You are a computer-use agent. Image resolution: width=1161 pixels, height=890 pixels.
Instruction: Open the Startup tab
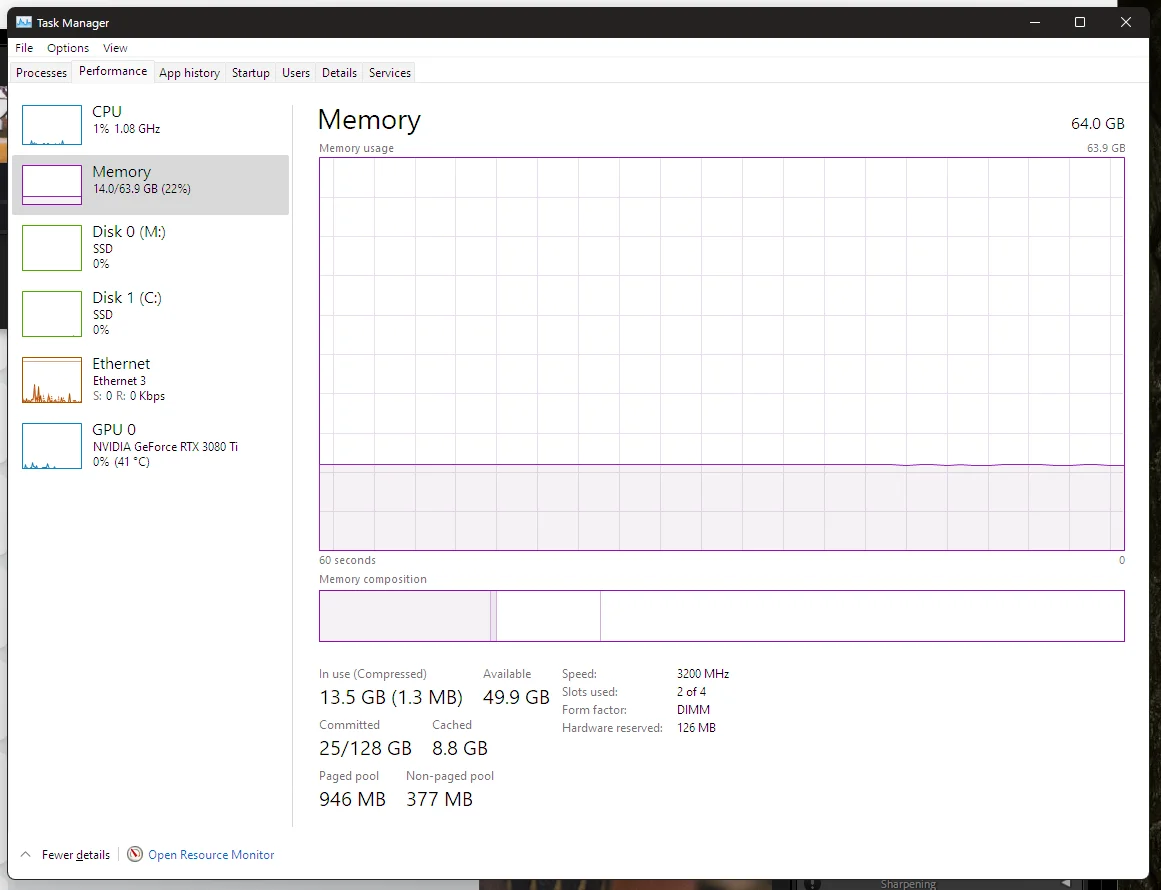250,73
